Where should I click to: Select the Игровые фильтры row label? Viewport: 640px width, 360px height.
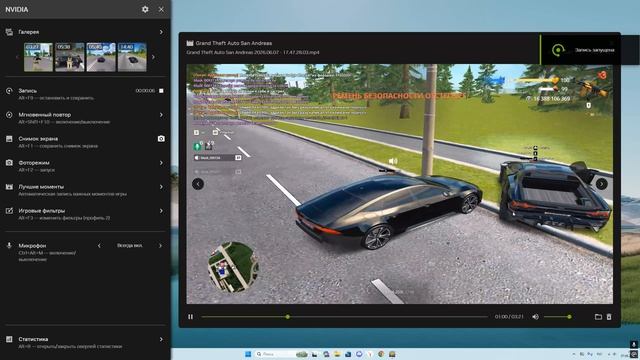coord(42,211)
